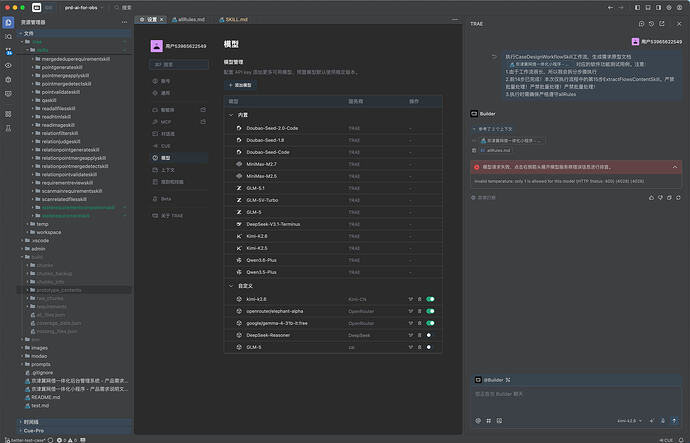Edit the kimi-k2.6 custom model
Image resolution: width=690 pixels, height=443 pixels.
pyautogui.click(x=411, y=299)
